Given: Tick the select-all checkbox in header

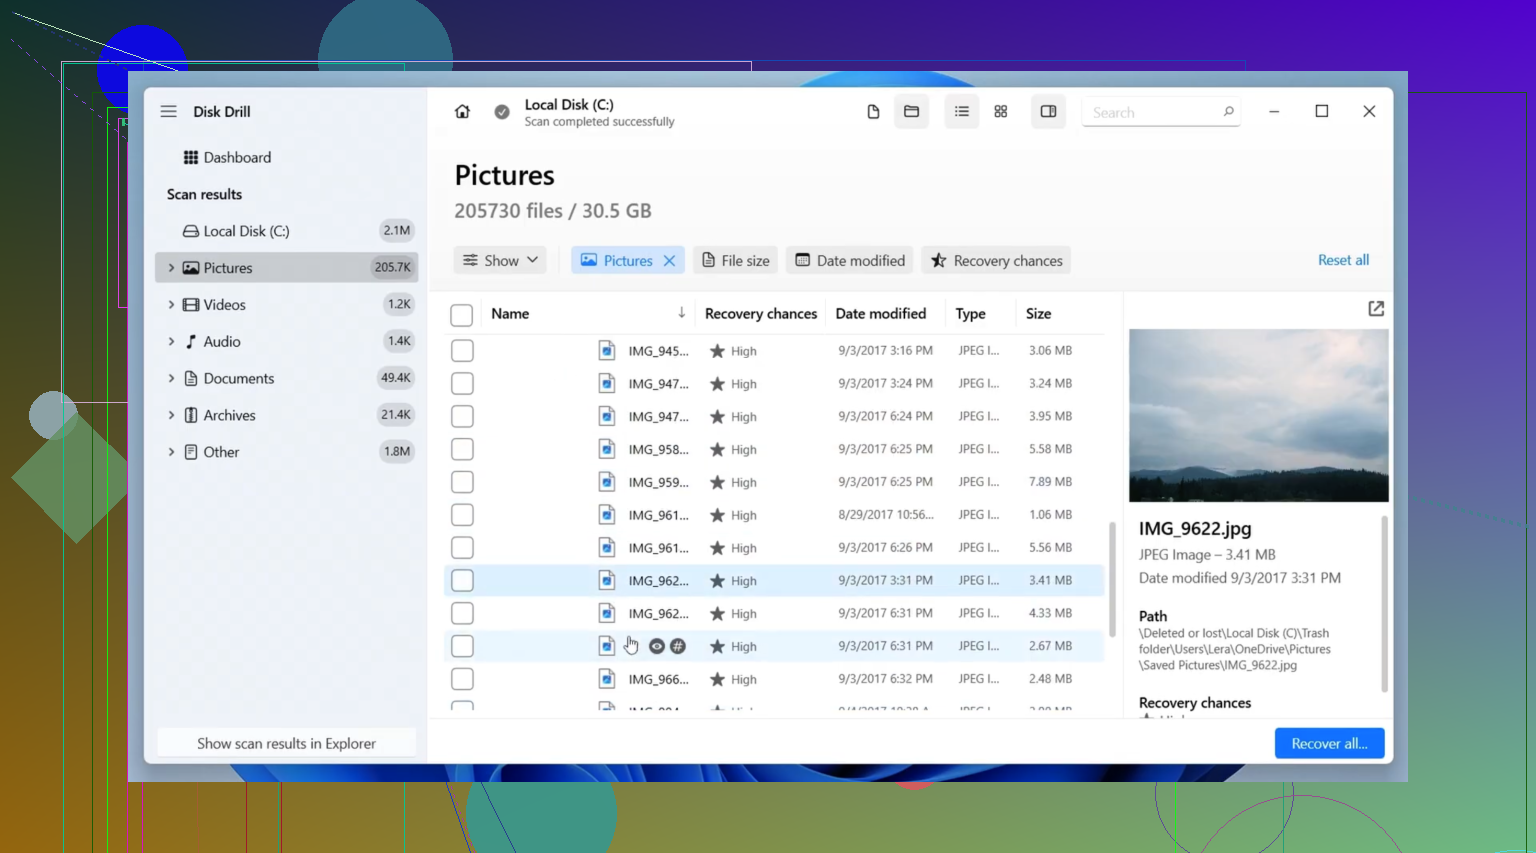Looking at the screenshot, I should pyautogui.click(x=462, y=315).
